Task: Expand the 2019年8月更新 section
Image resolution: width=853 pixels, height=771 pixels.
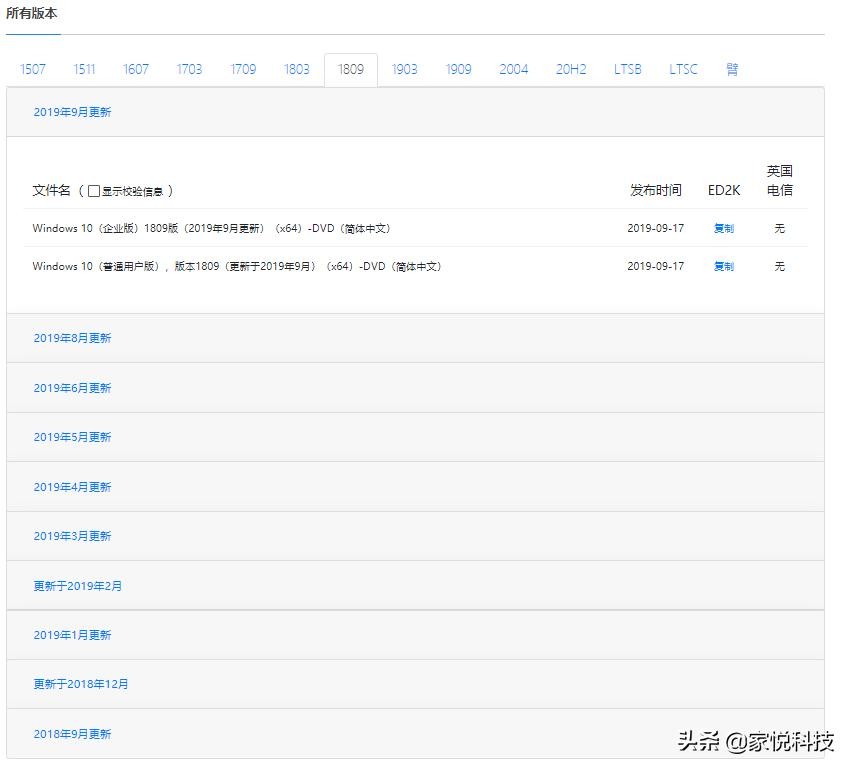Action: coord(72,338)
